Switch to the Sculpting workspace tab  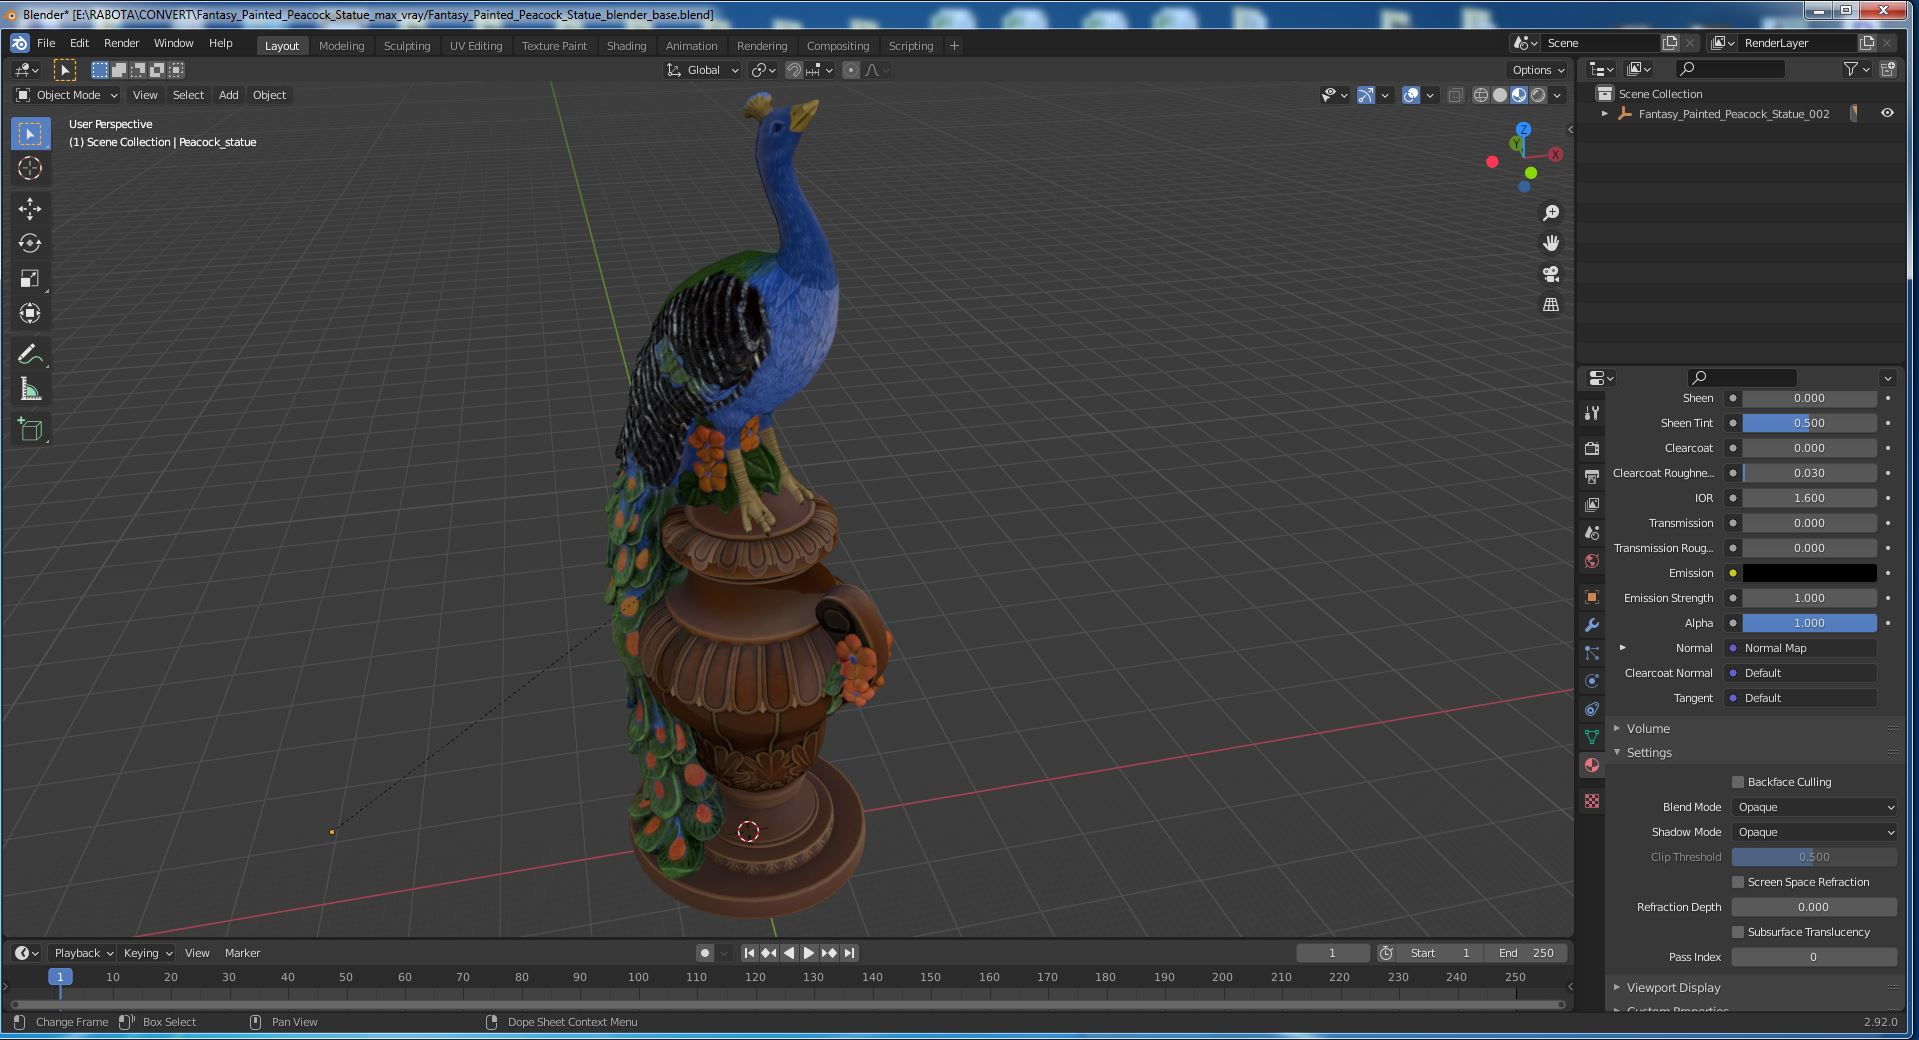(407, 46)
